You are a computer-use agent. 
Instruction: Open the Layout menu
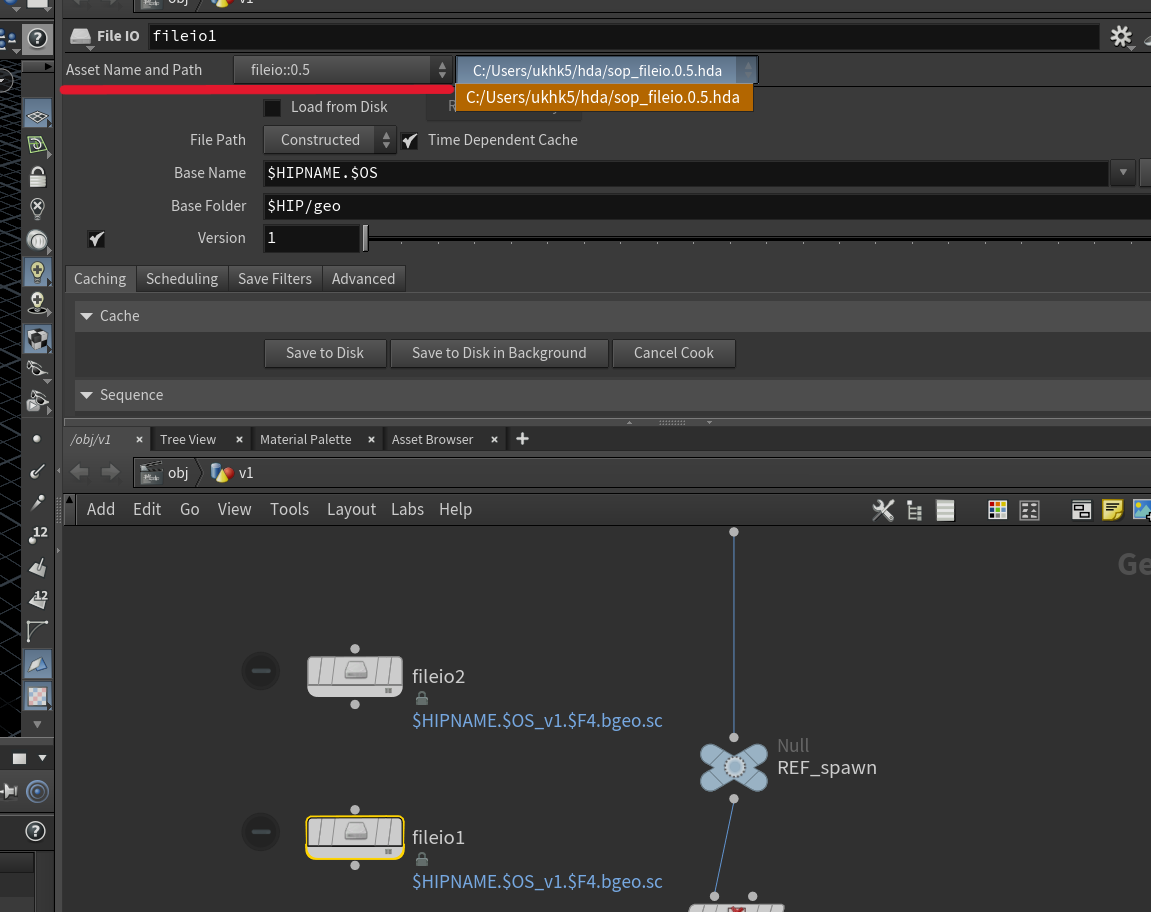pyautogui.click(x=351, y=510)
